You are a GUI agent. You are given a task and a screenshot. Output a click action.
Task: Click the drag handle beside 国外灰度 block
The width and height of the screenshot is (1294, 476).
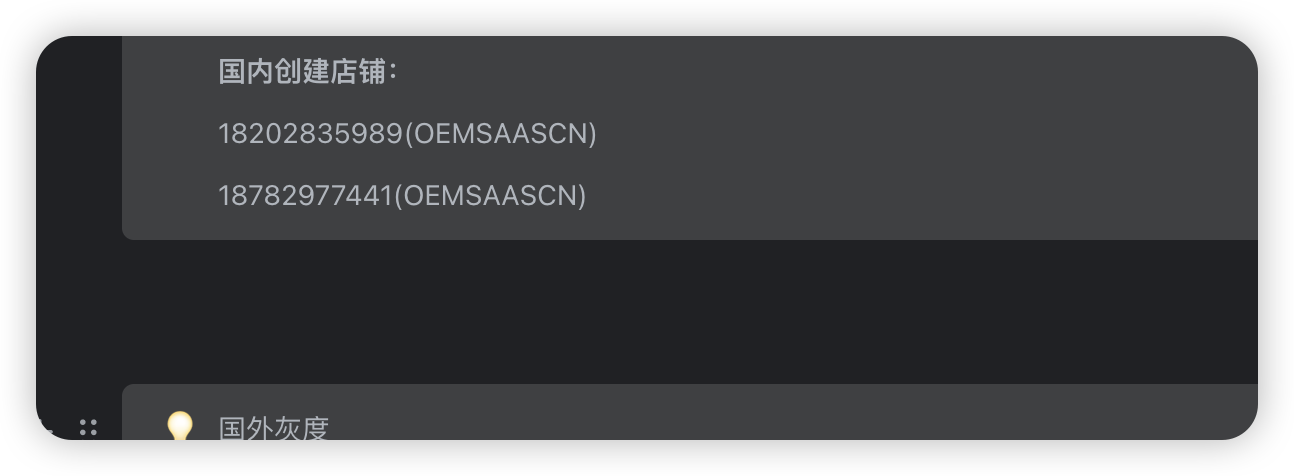(x=88, y=427)
